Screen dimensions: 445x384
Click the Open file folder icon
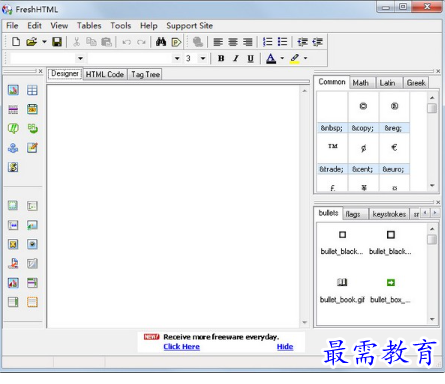point(32,42)
